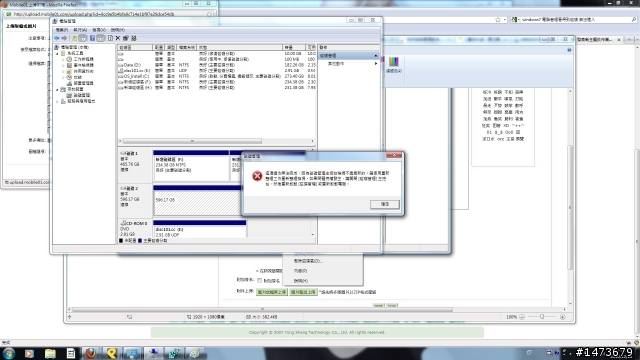Click the last icon in Computer Management toolbar
The width and height of the screenshot is (640, 360).
133,38
